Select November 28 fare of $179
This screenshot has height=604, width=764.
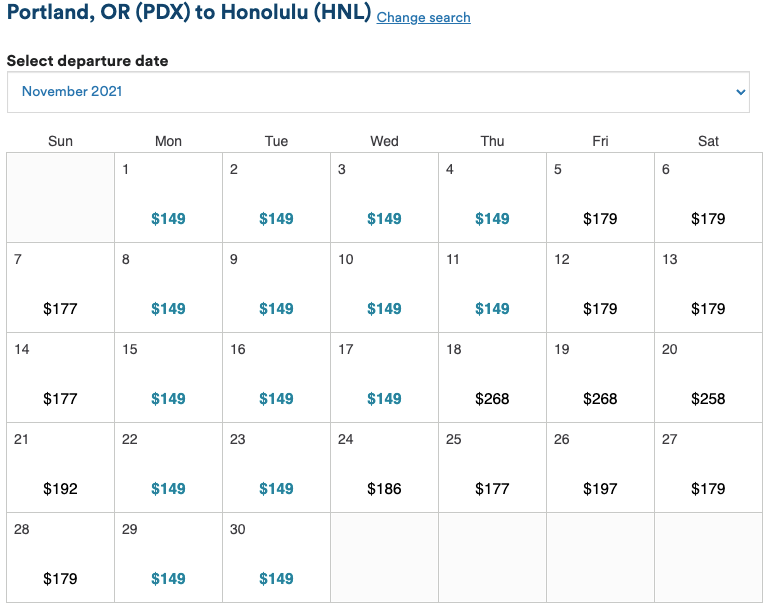[x=60, y=579]
